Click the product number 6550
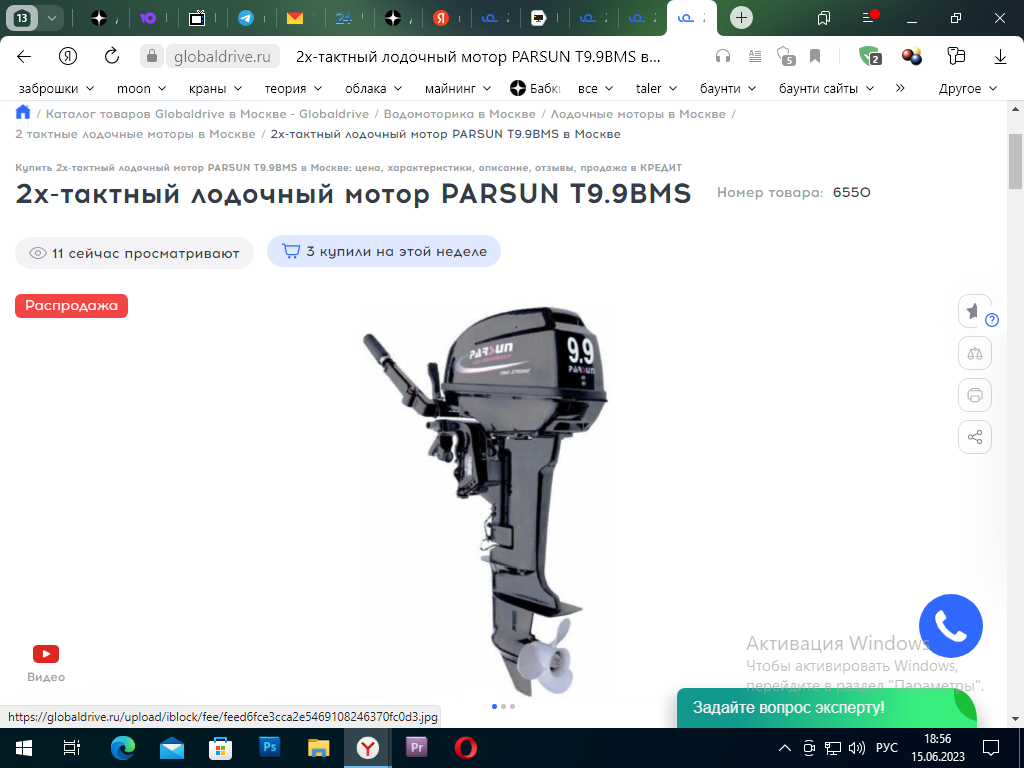Image resolution: width=1024 pixels, height=768 pixels. [852, 192]
